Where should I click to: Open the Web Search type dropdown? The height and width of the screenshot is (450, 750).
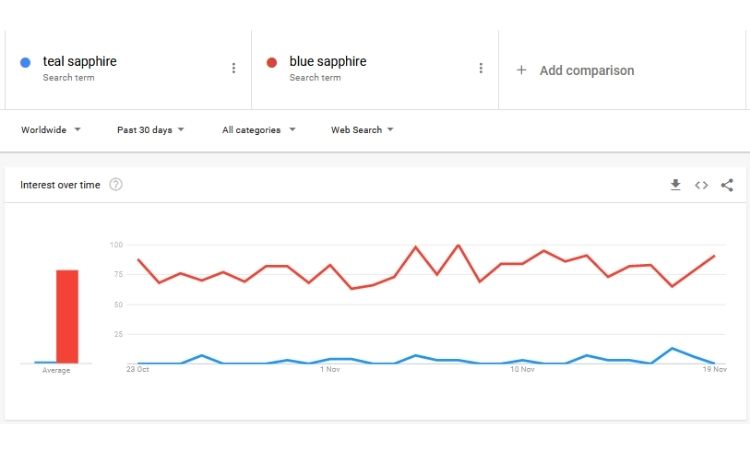click(362, 130)
